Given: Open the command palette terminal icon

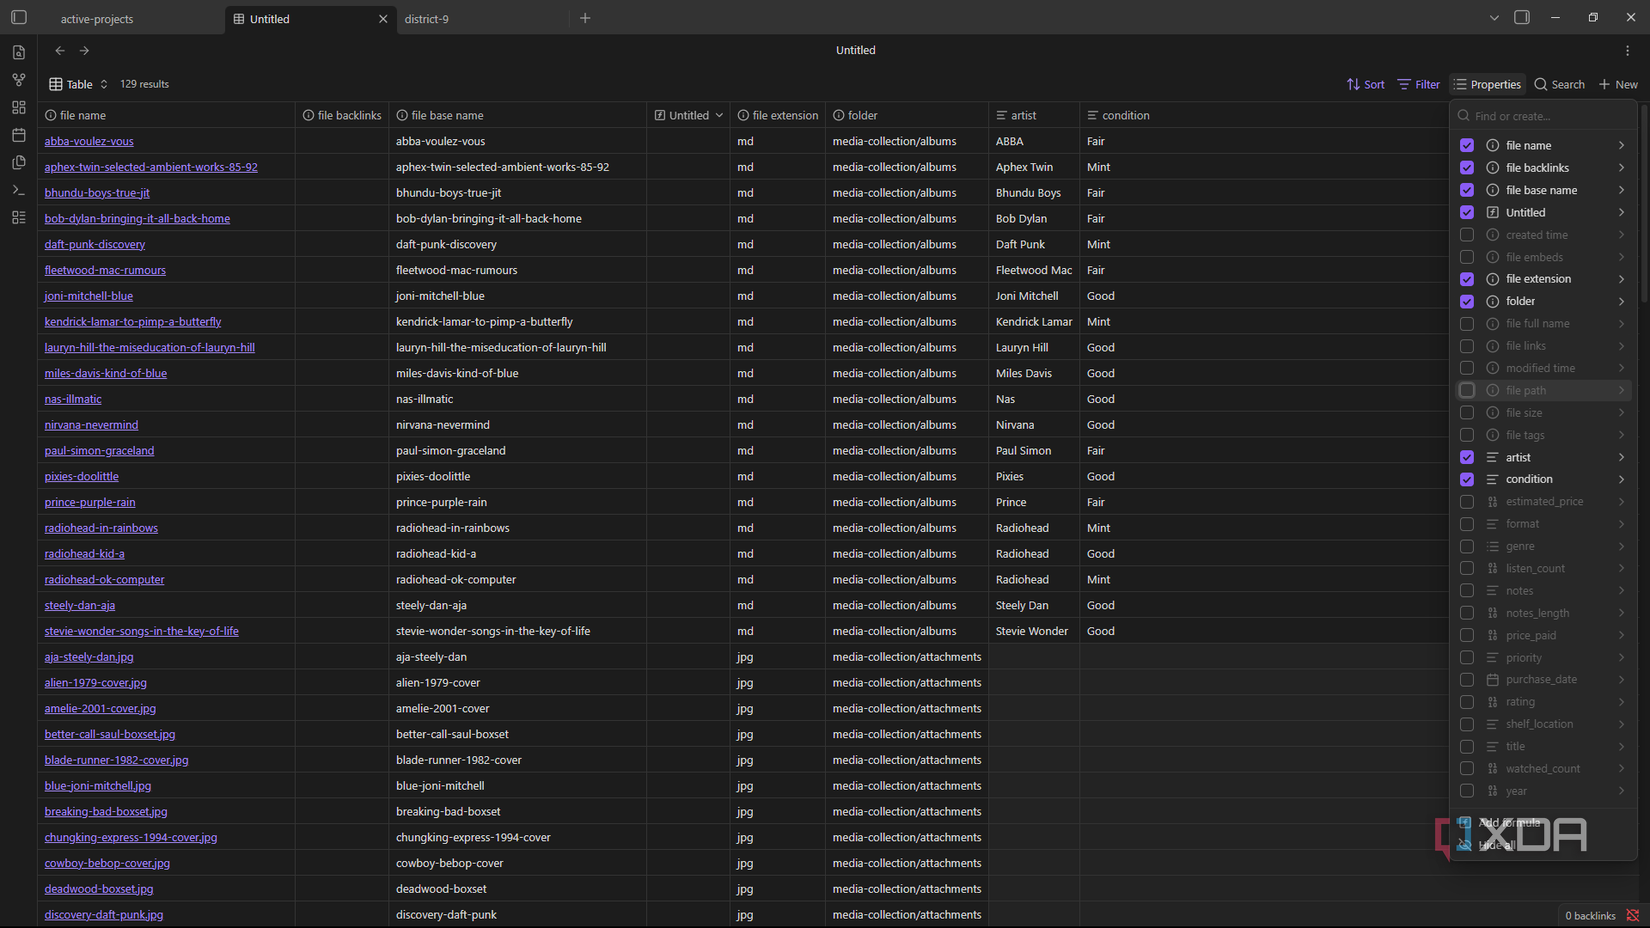Looking at the screenshot, I should point(19,190).
